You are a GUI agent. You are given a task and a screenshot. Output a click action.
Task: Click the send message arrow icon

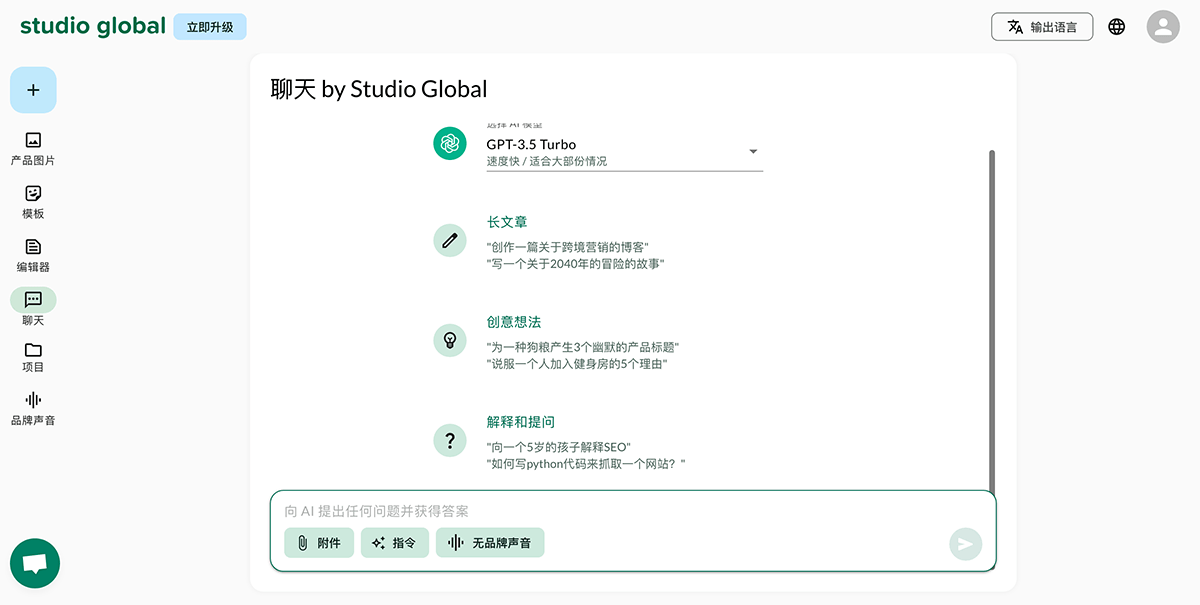964,544
